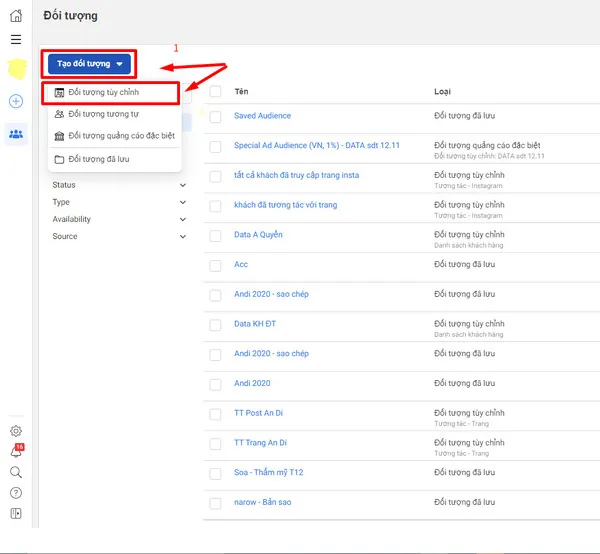600x554 pixels.
Task: Click the plus create icon in sidebar
Action: (x=15, y=102)
